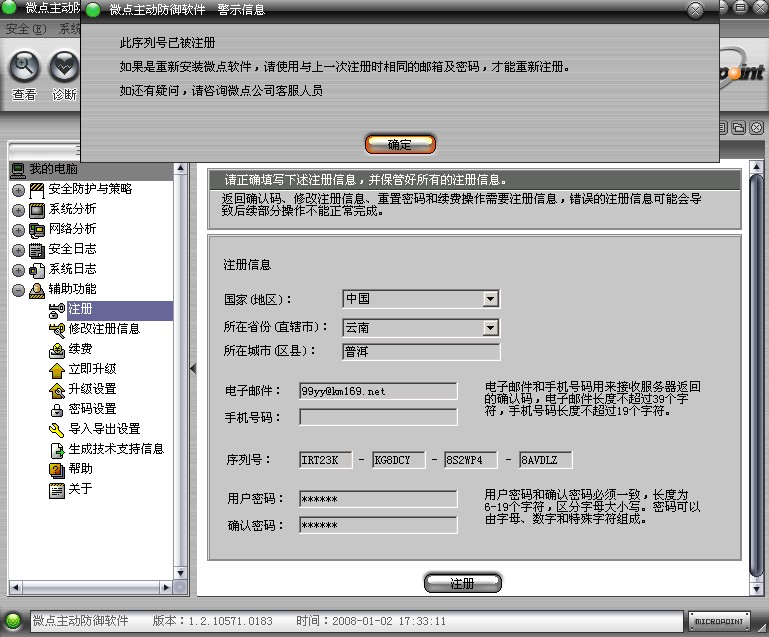Click tree panel vertical scrollbar up arrow
Image resolution: width=769 pixels, height=637 pixels.
(x=180, y=169)
